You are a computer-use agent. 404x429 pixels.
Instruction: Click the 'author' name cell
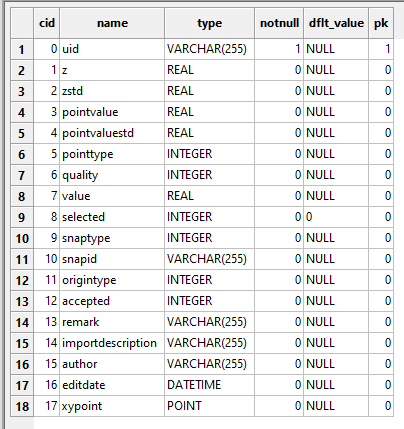coord(112,364)
